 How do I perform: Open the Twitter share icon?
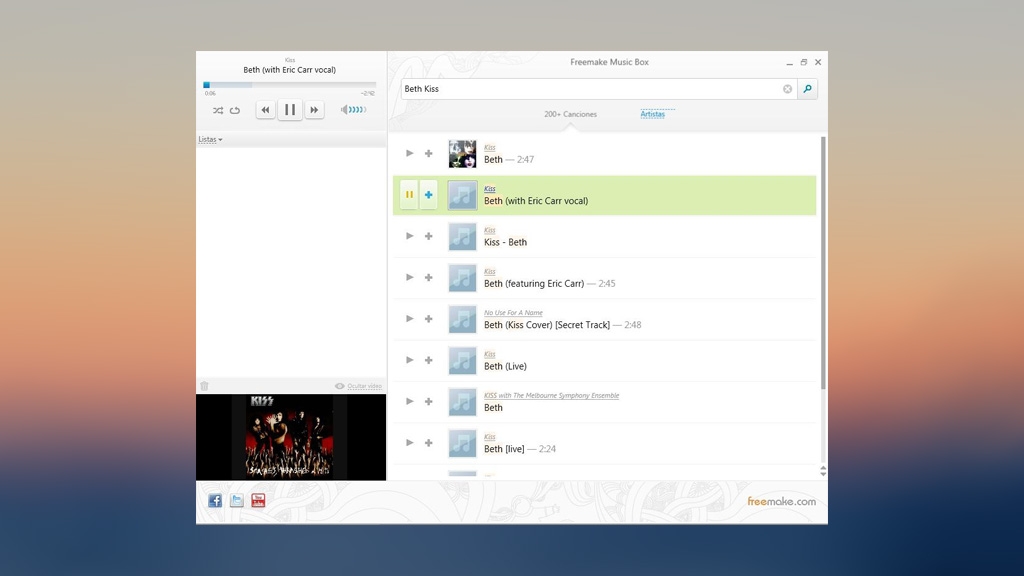point(236,500)
